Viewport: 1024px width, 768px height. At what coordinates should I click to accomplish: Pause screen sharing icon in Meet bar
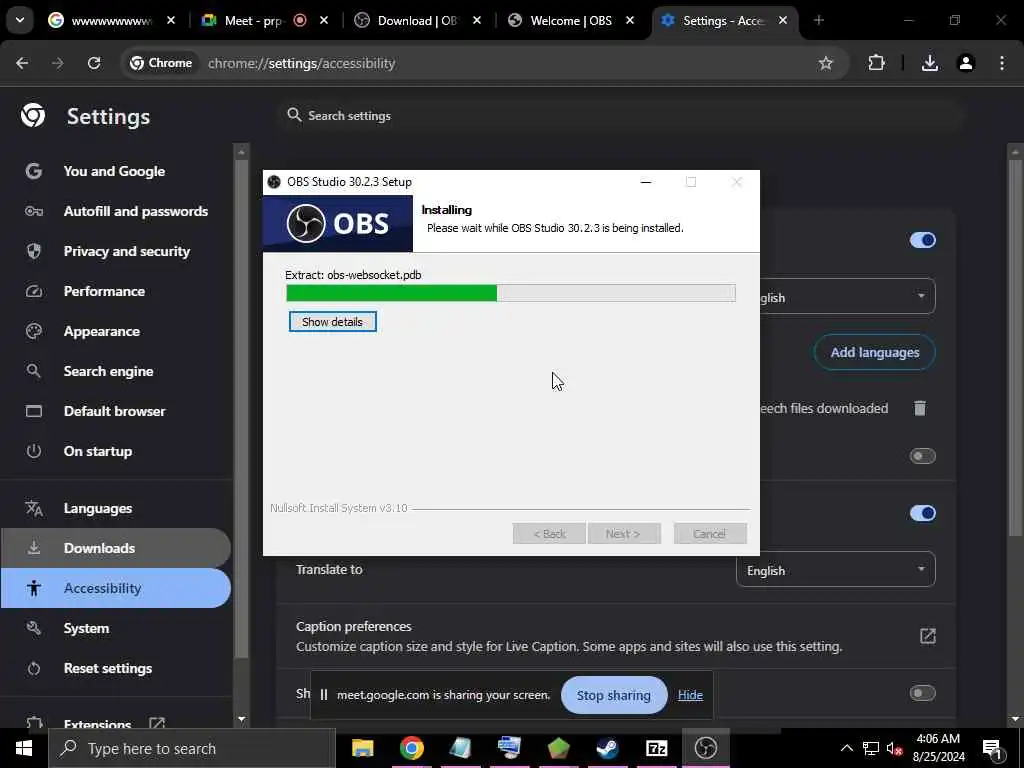(323, 695)
